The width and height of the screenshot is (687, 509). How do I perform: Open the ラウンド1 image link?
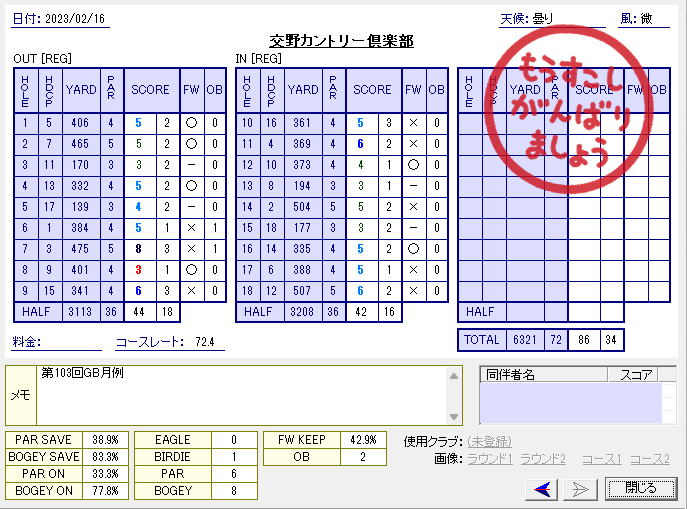tap(493, 459)
